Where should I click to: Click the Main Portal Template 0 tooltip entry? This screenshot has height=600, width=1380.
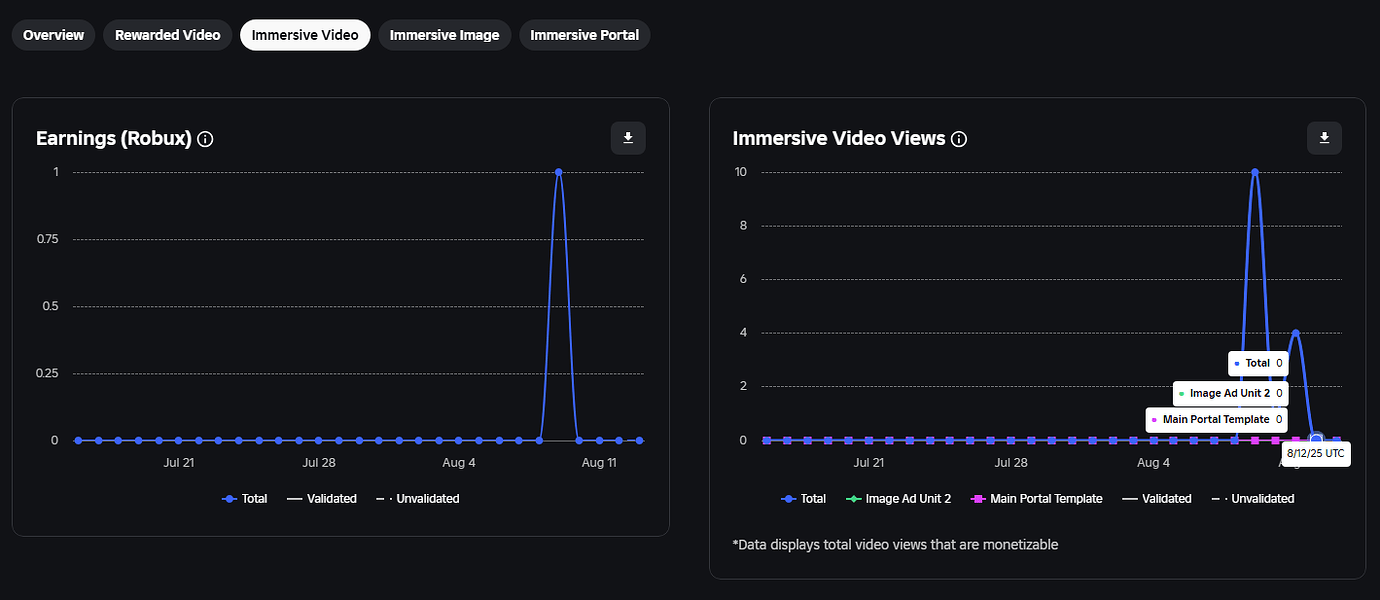1216,419
